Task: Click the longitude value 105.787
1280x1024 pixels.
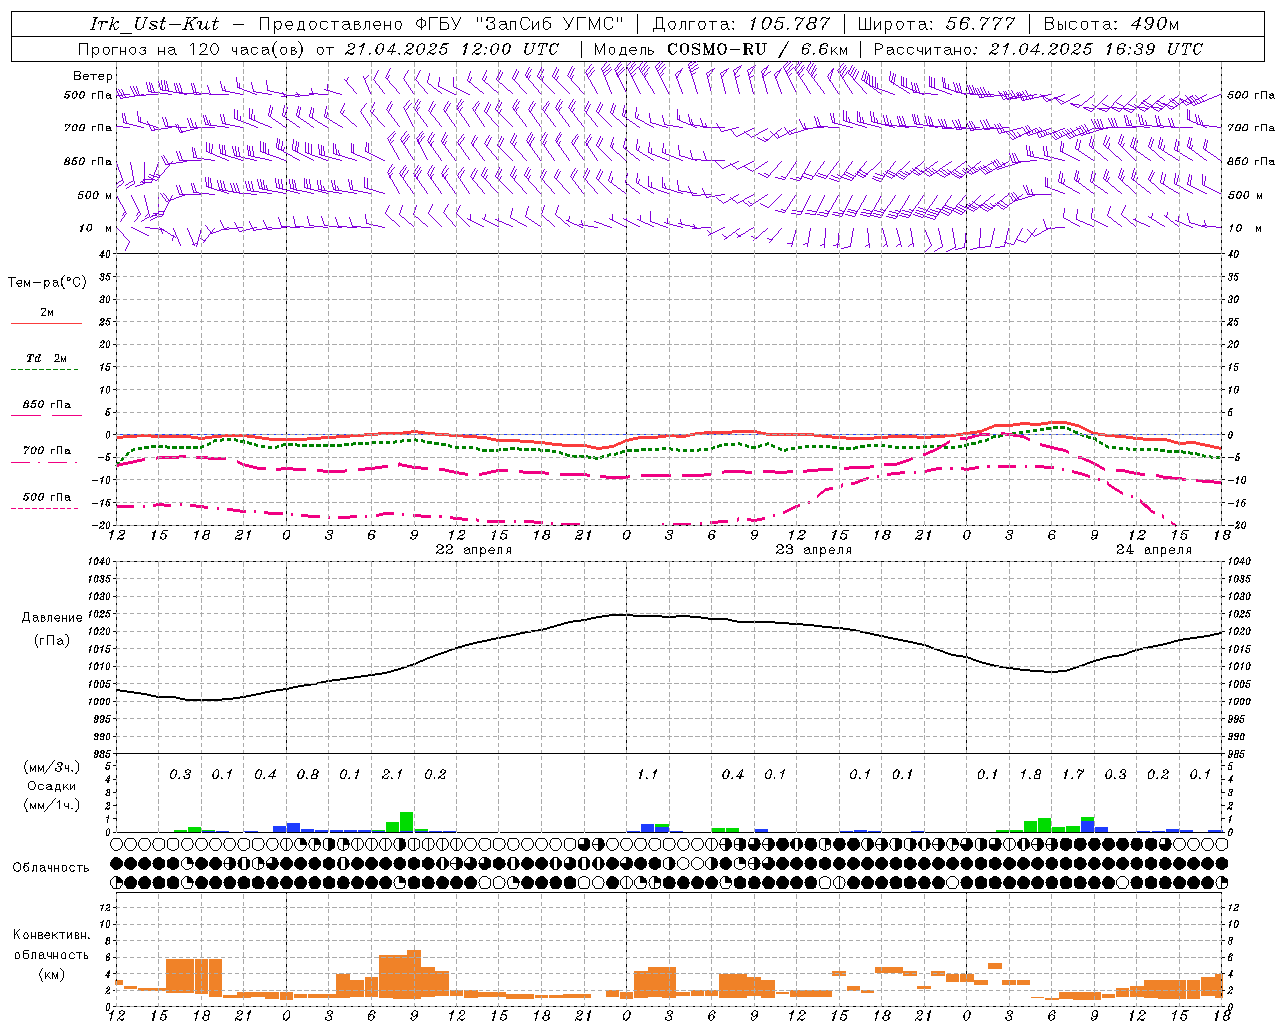Action: click(789, 24)
